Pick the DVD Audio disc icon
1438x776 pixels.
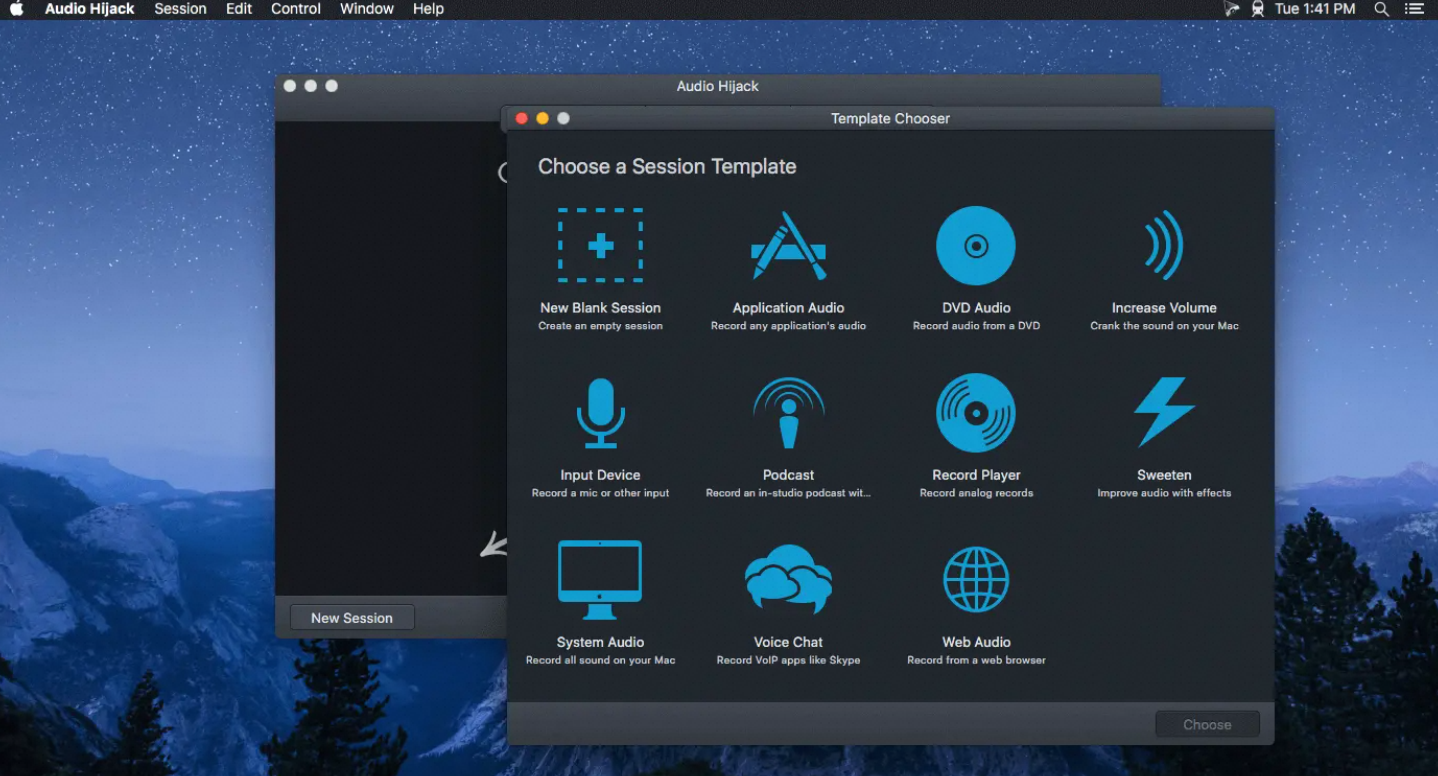[x=976, y=246]
